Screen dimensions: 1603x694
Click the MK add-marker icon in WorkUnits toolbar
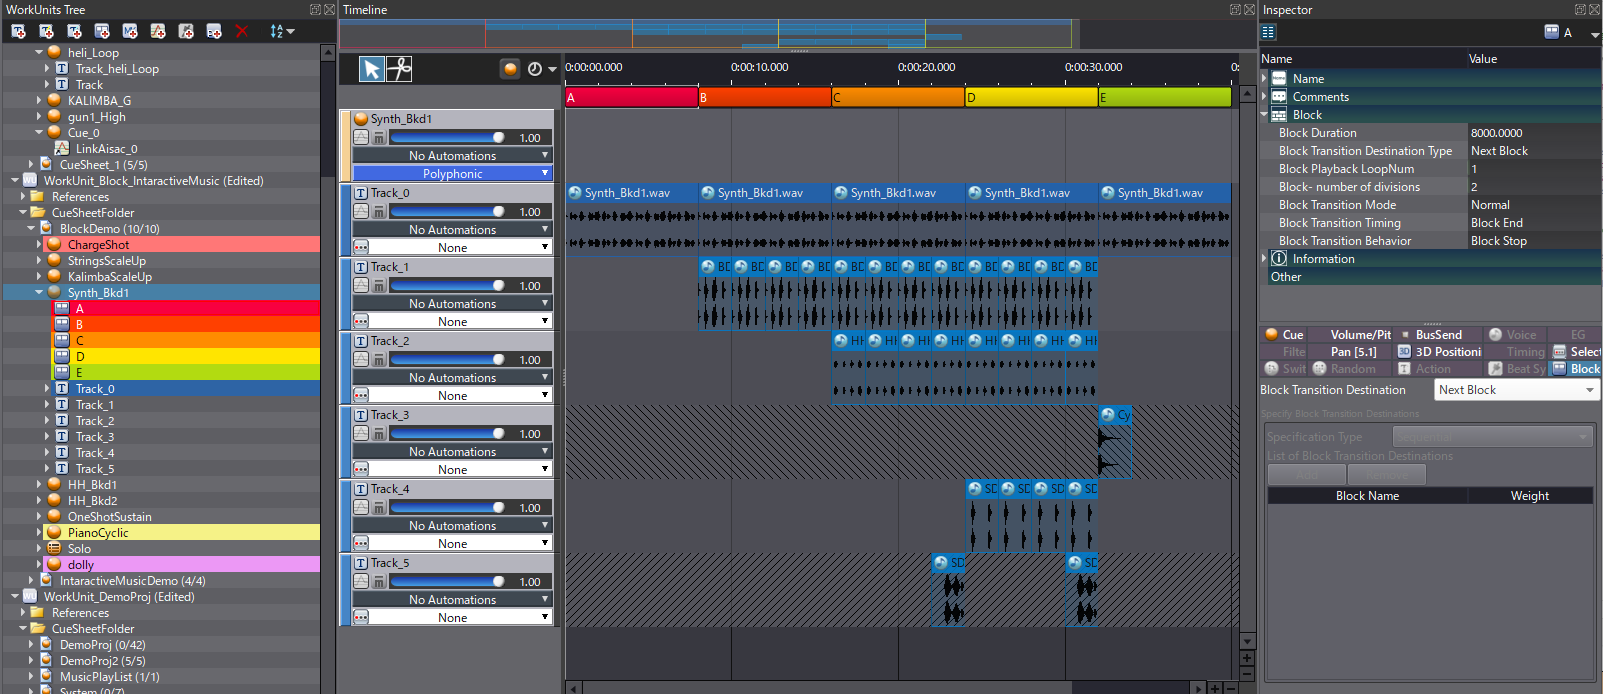pos(130,31)
